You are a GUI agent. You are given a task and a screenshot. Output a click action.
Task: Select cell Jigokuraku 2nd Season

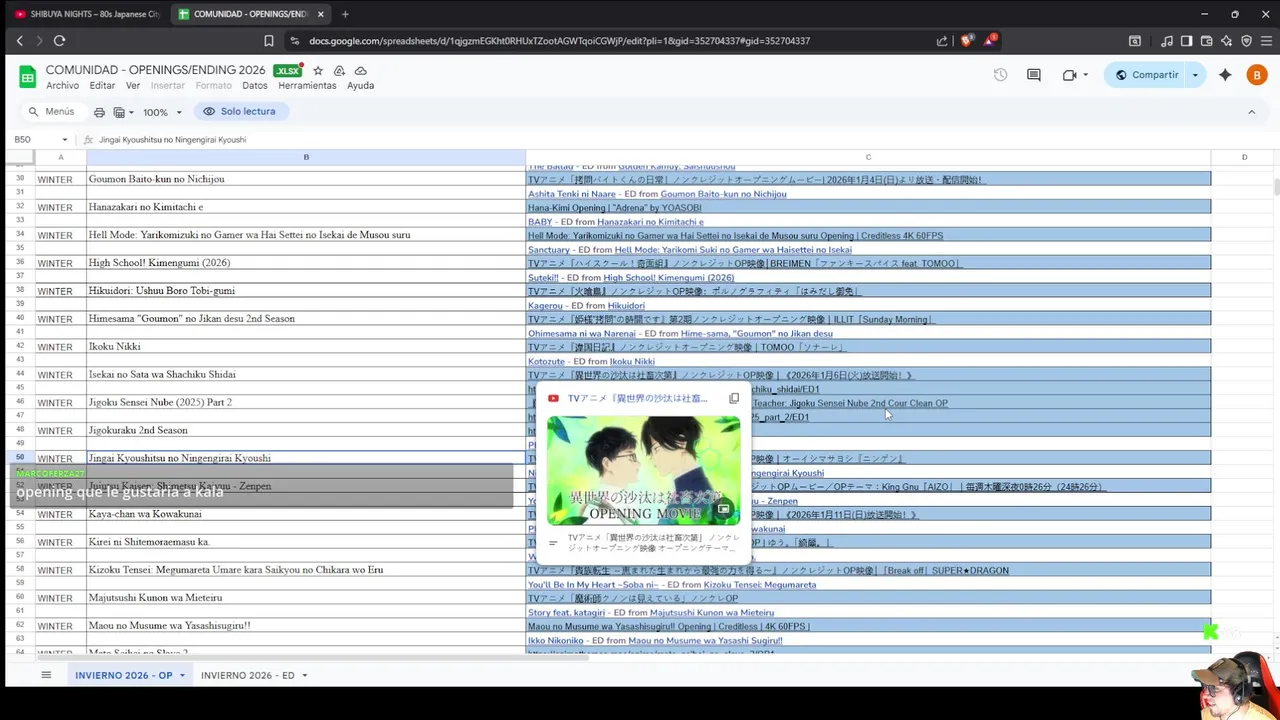click(306, 430)
